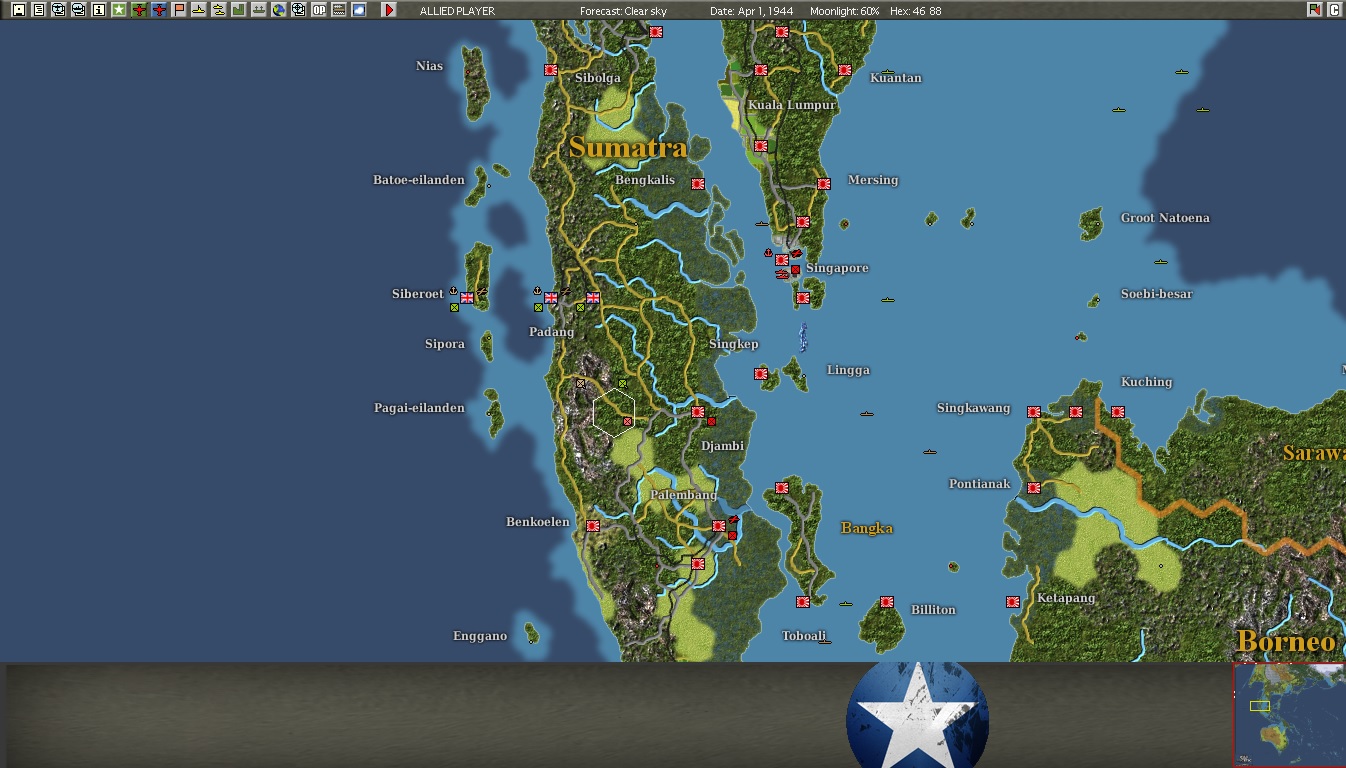Screen dimensions: 1346x768
Task: Click the floppy disk save icon
Action: click(18, 10)
